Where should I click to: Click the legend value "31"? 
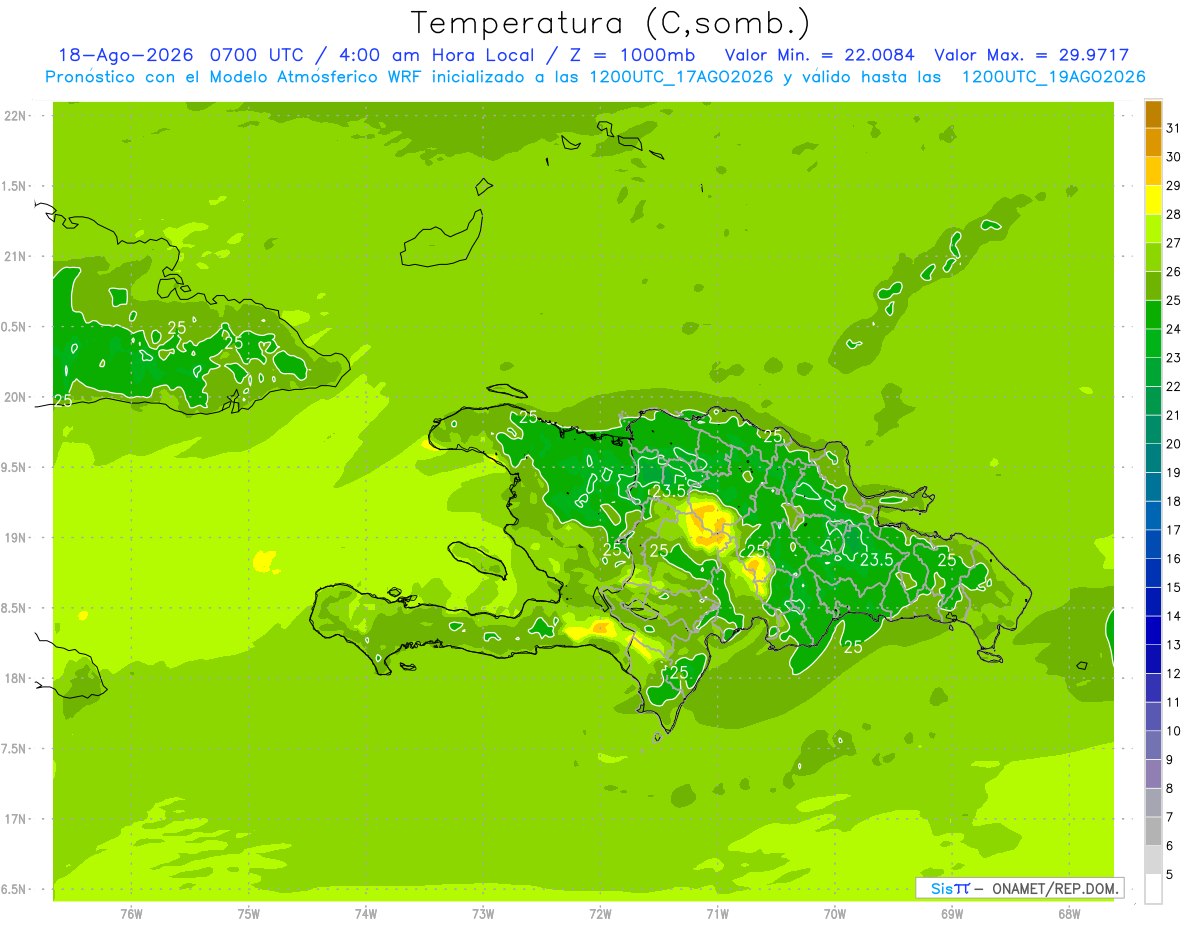point(1173,128)
